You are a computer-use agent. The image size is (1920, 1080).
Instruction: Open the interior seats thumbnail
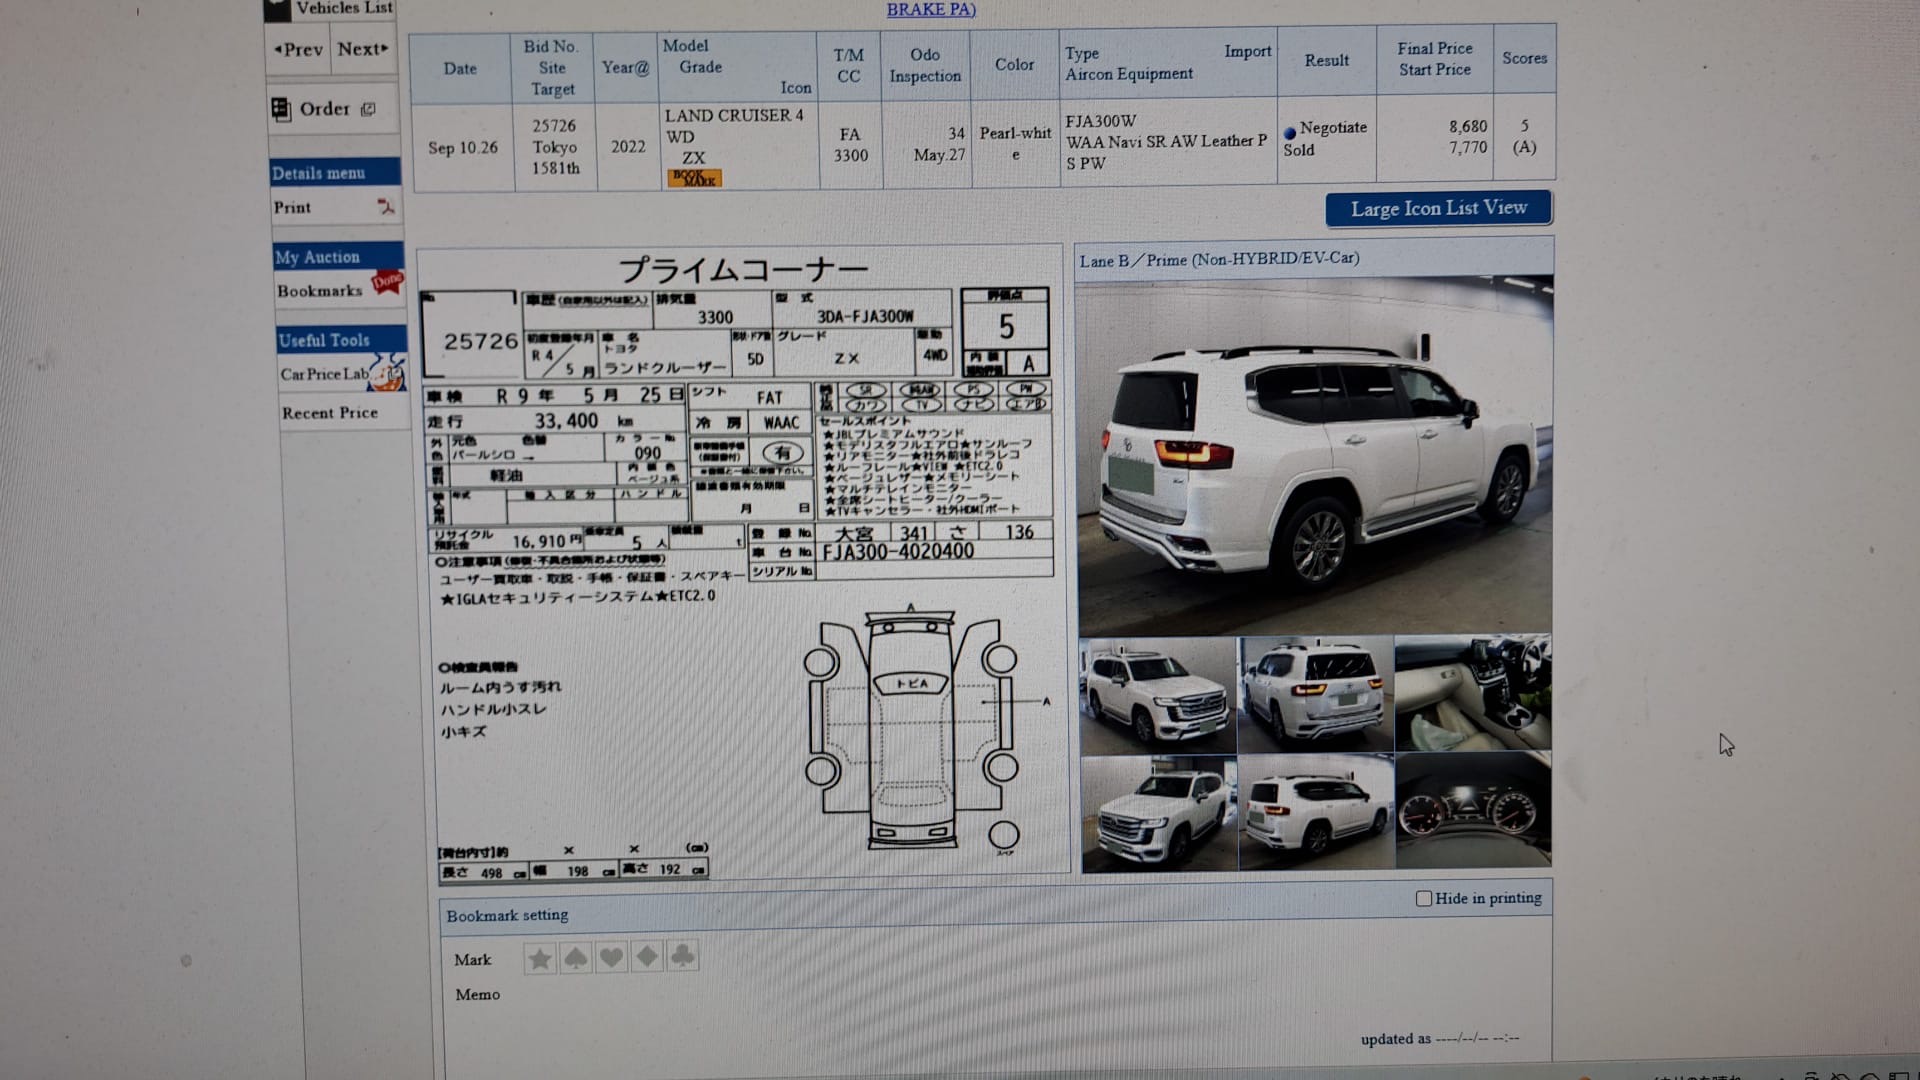point(1473,693)
